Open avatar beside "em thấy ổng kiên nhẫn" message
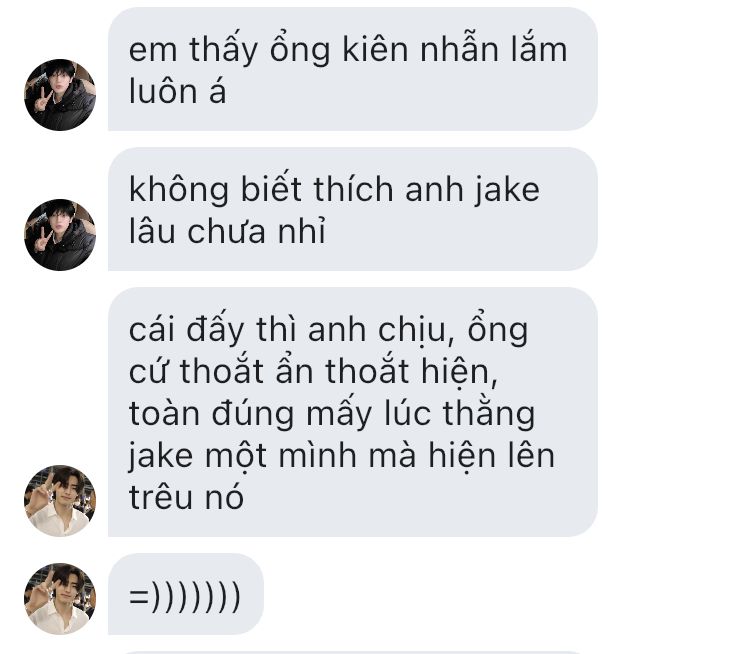Image resolution: width=750 pixels, height=654 pixels. tap(60, 95)
